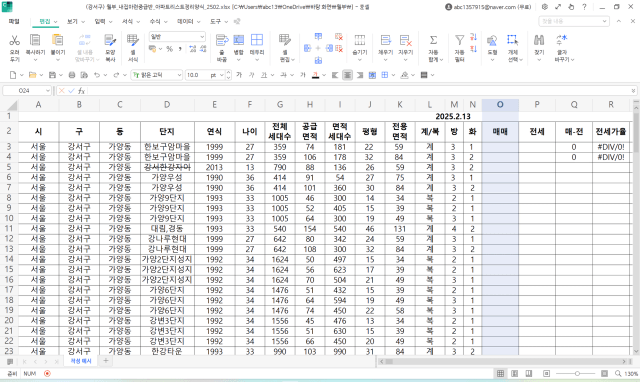Click the 130% zoom level value
640x382 pixels.
631,373
